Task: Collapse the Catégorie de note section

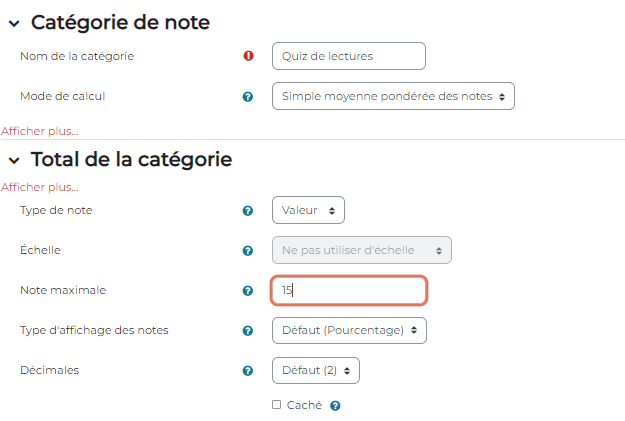Action: (14, 23)
